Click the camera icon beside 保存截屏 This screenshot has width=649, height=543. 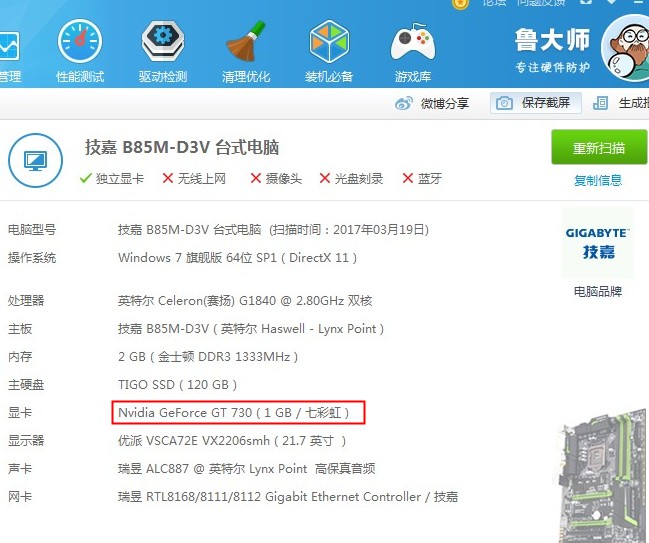(x=504, y=103)
